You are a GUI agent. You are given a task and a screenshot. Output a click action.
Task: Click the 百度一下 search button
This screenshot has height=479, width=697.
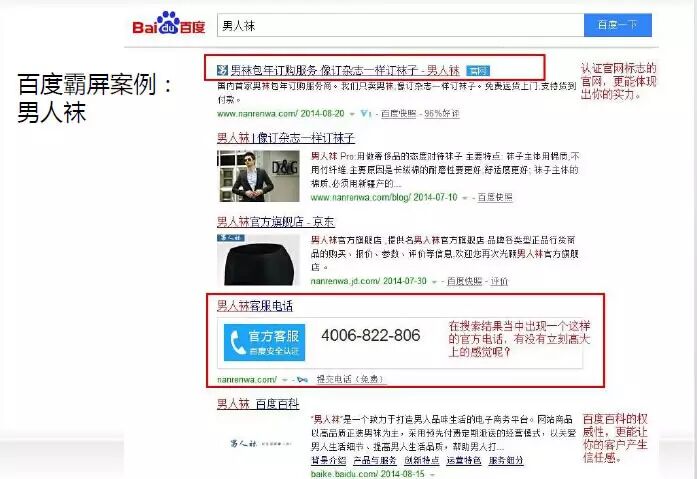click(x=618, y=25)
